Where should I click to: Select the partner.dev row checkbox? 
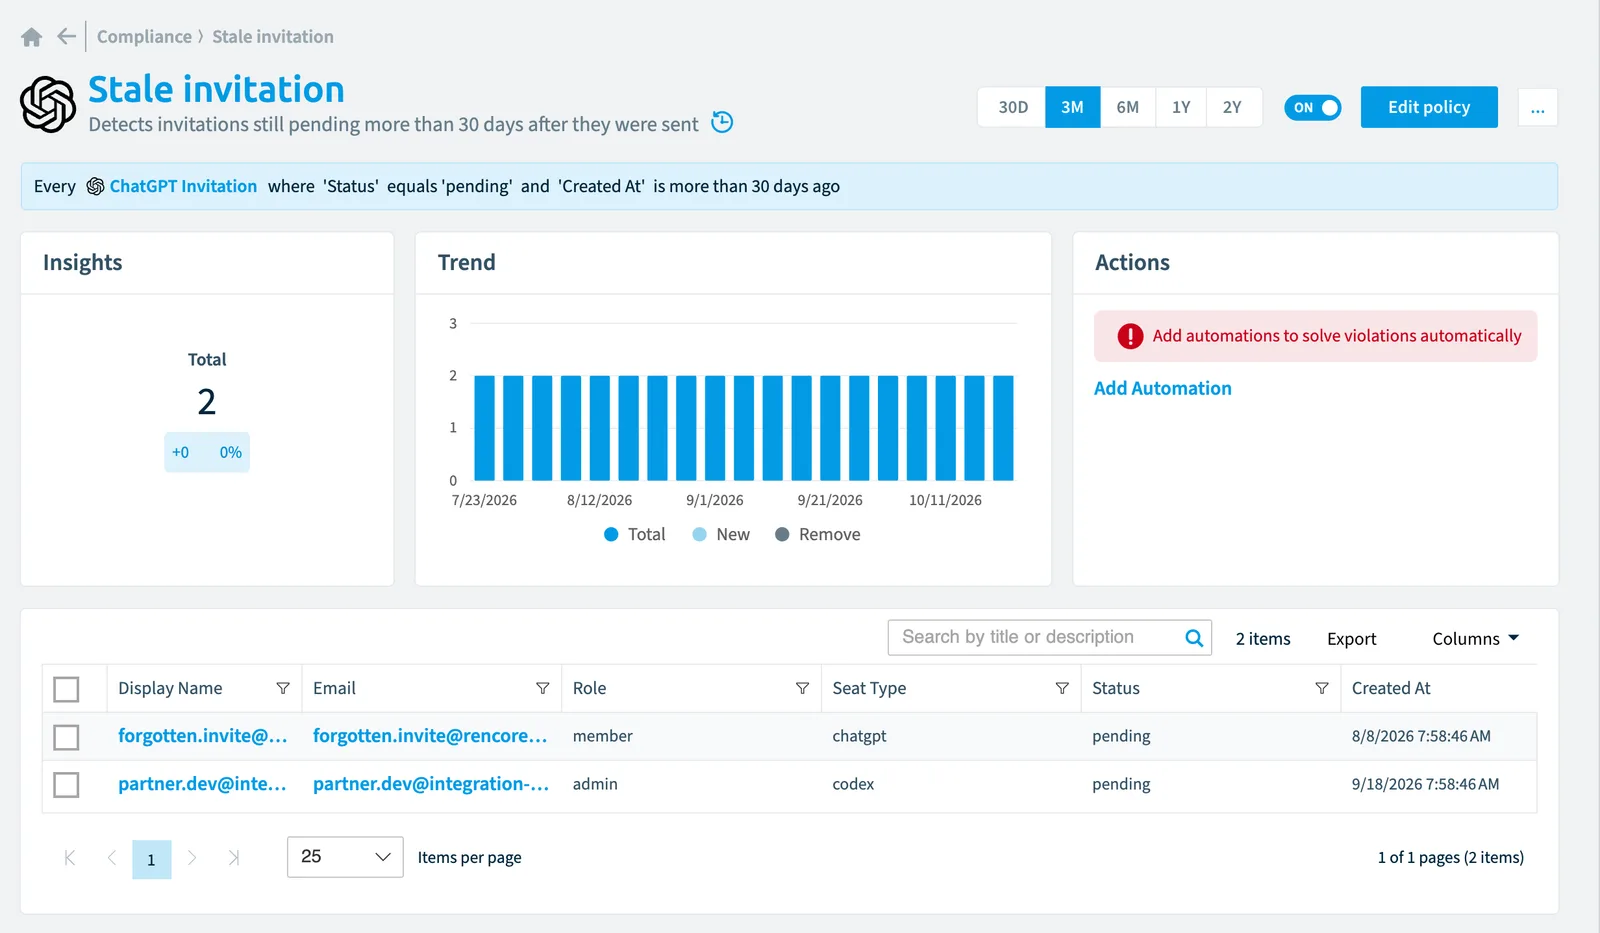66,785
